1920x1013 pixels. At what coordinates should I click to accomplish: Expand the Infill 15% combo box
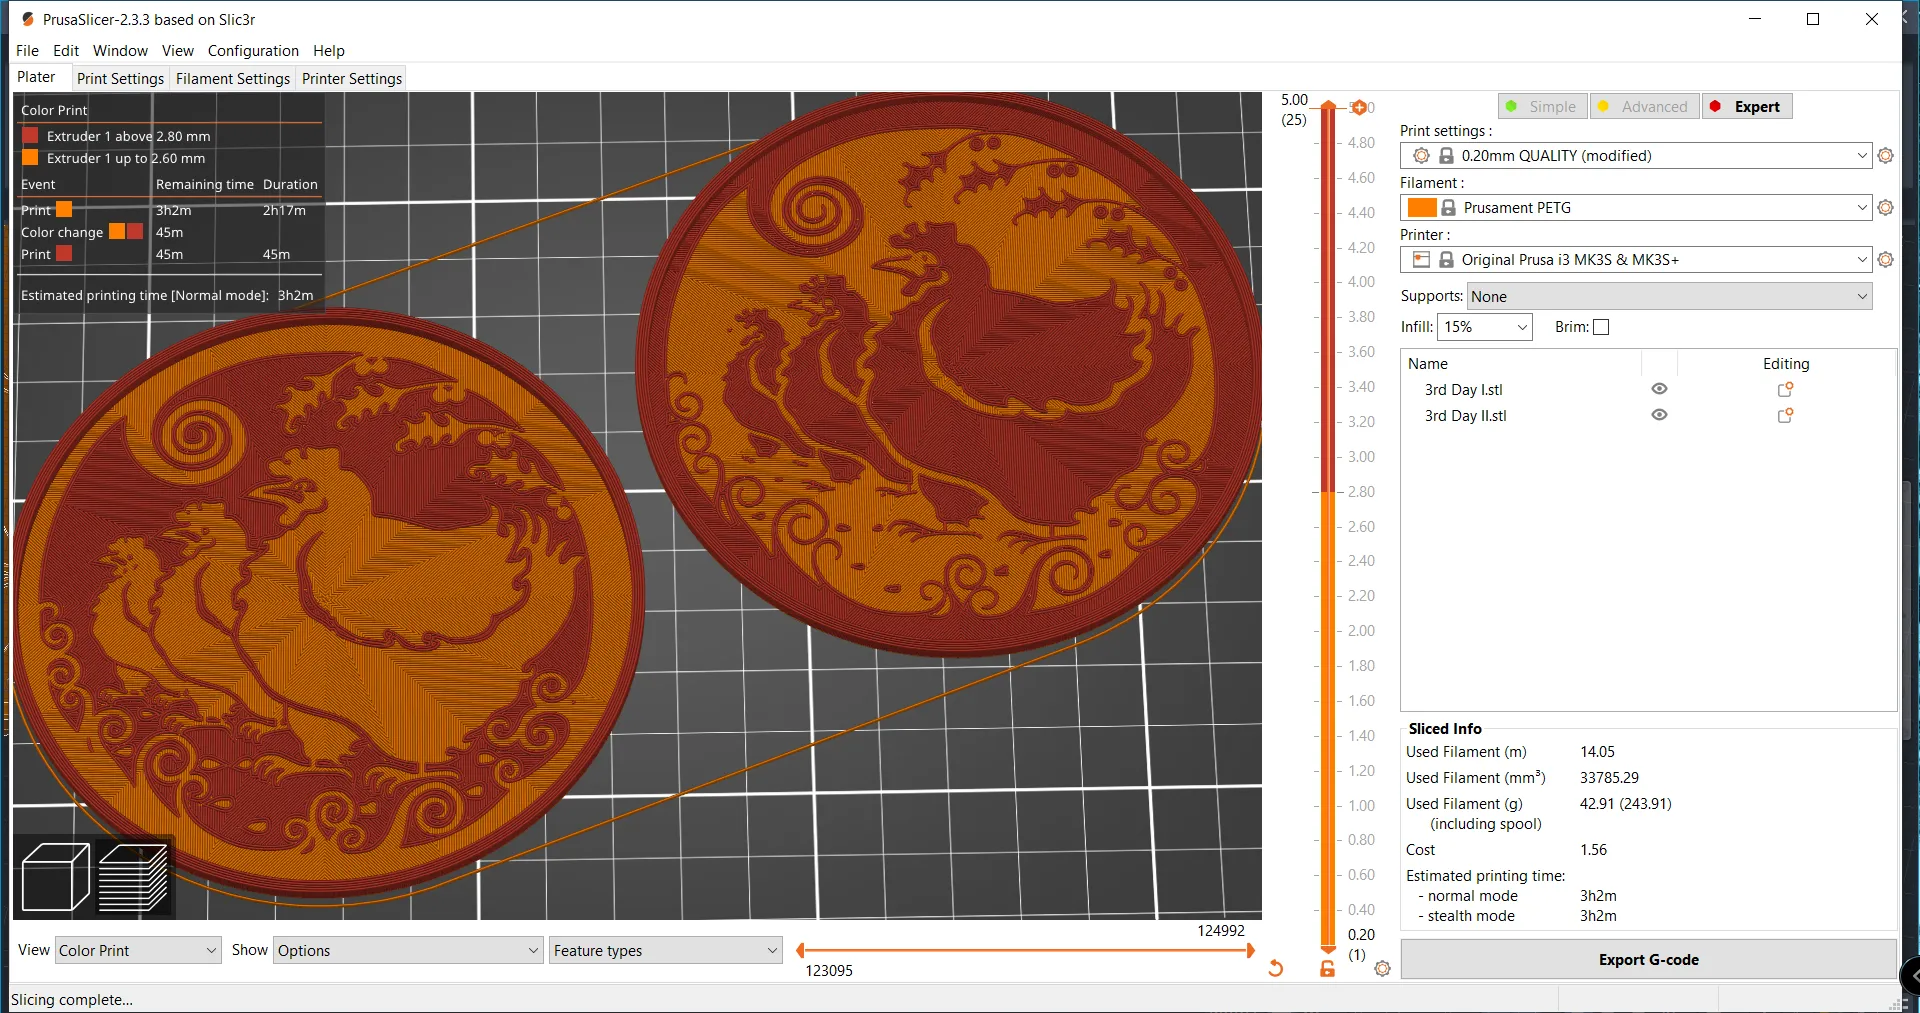pyautogui.click(x=1485, y=327)
